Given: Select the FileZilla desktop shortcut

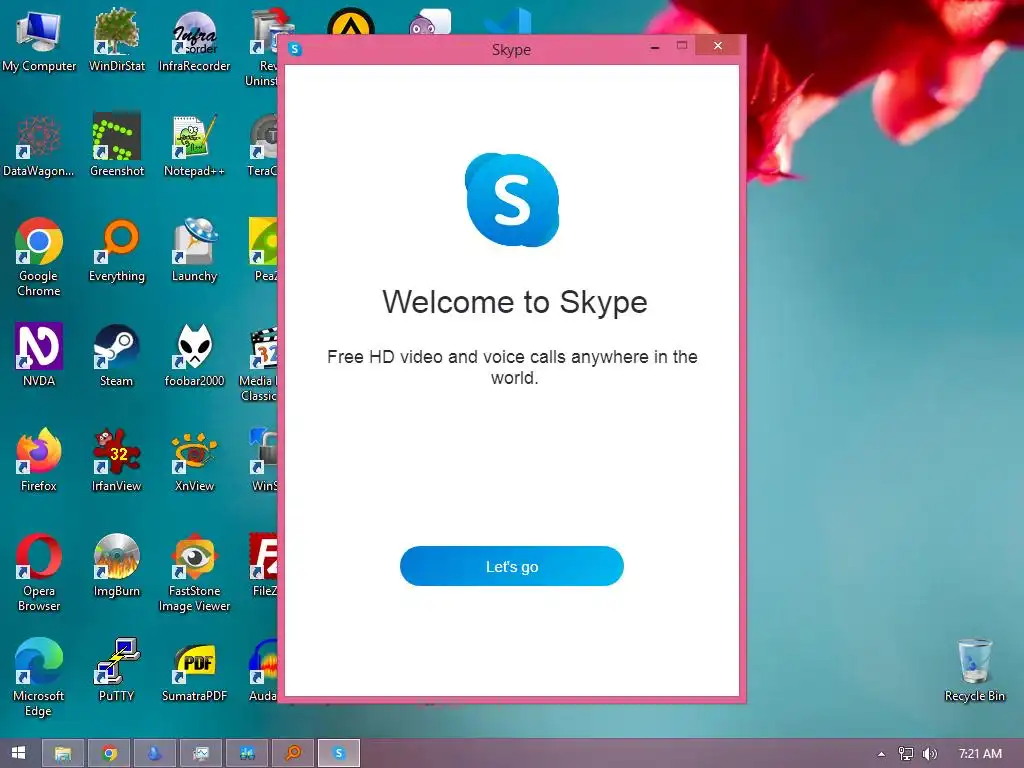Looking at the screenshot, I should [x=264, y=566].
